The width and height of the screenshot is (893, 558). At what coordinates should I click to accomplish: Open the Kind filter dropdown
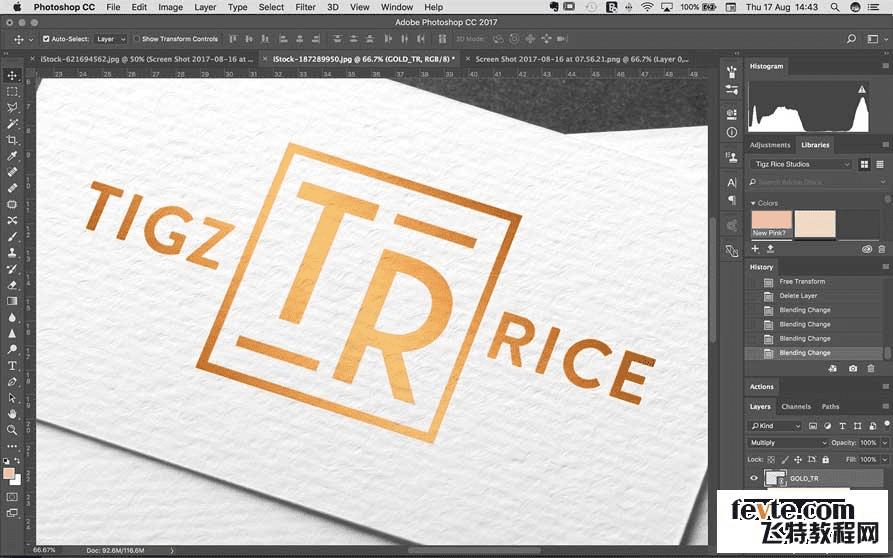[x=776, y=426]
